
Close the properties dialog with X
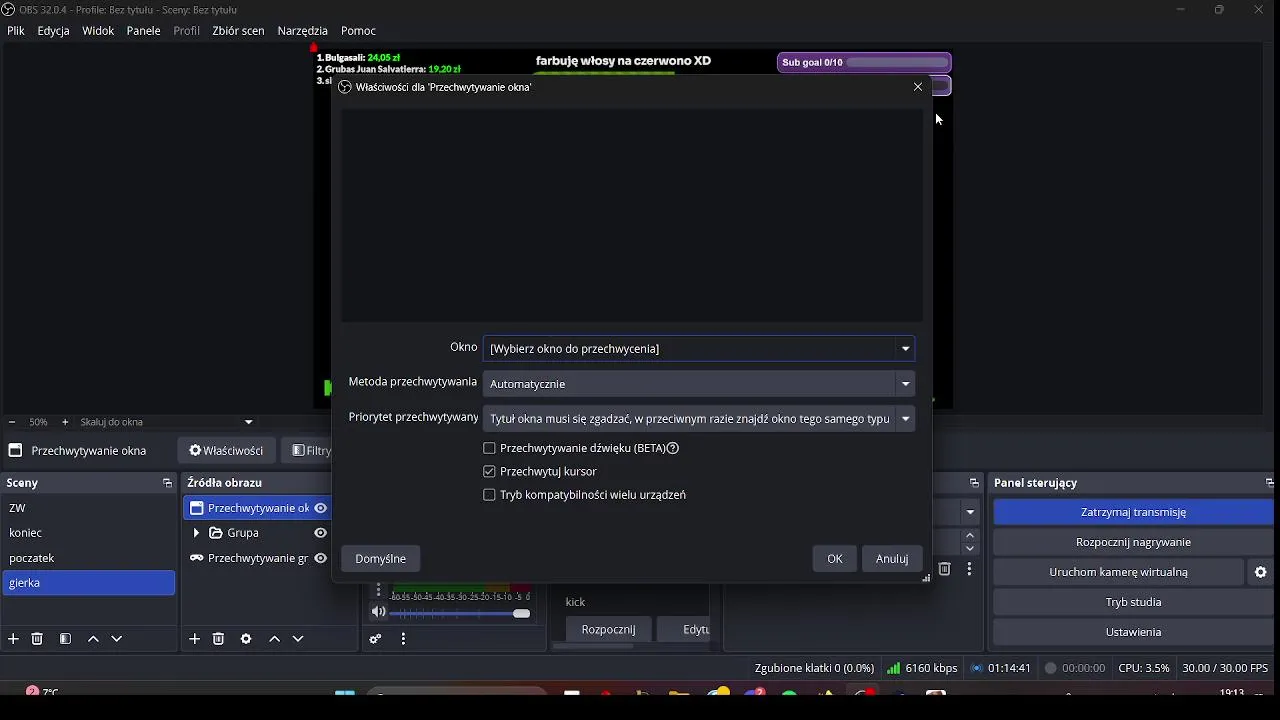[918, 87]
